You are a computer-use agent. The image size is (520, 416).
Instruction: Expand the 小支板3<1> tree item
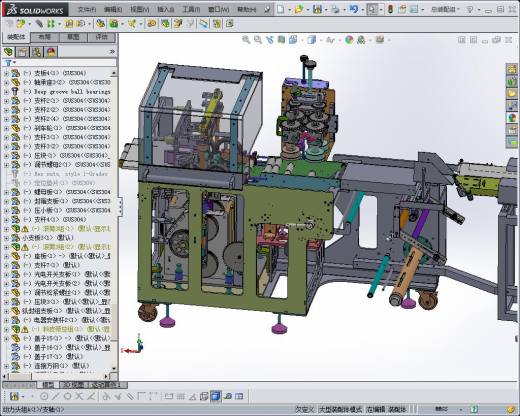coord(6,238)
